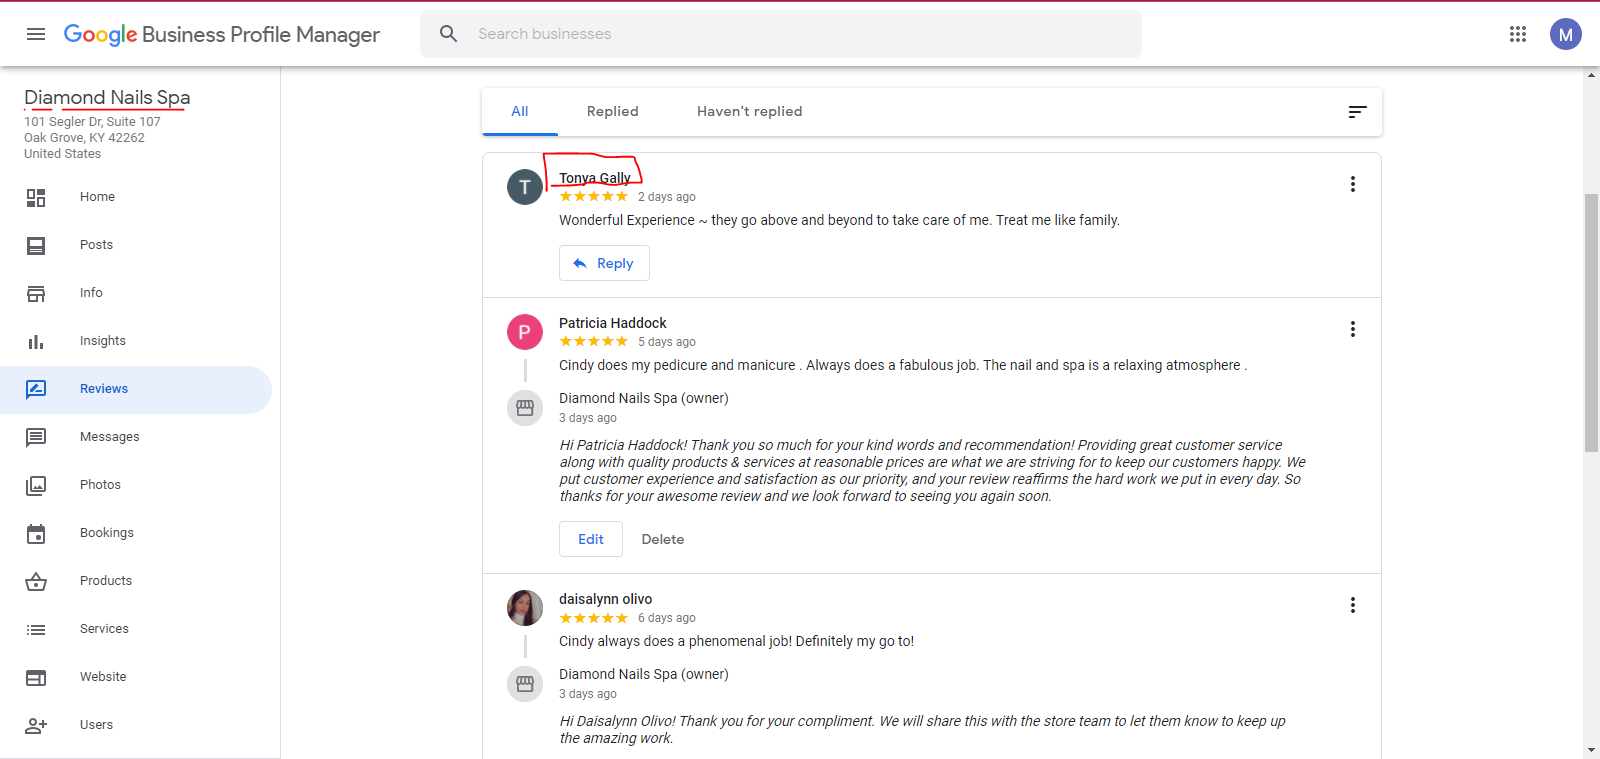Image resolution: width=1600 pixels, height=759 pixels.
Task: Click the Products basket icon
Action: click(x=36, y=581)
